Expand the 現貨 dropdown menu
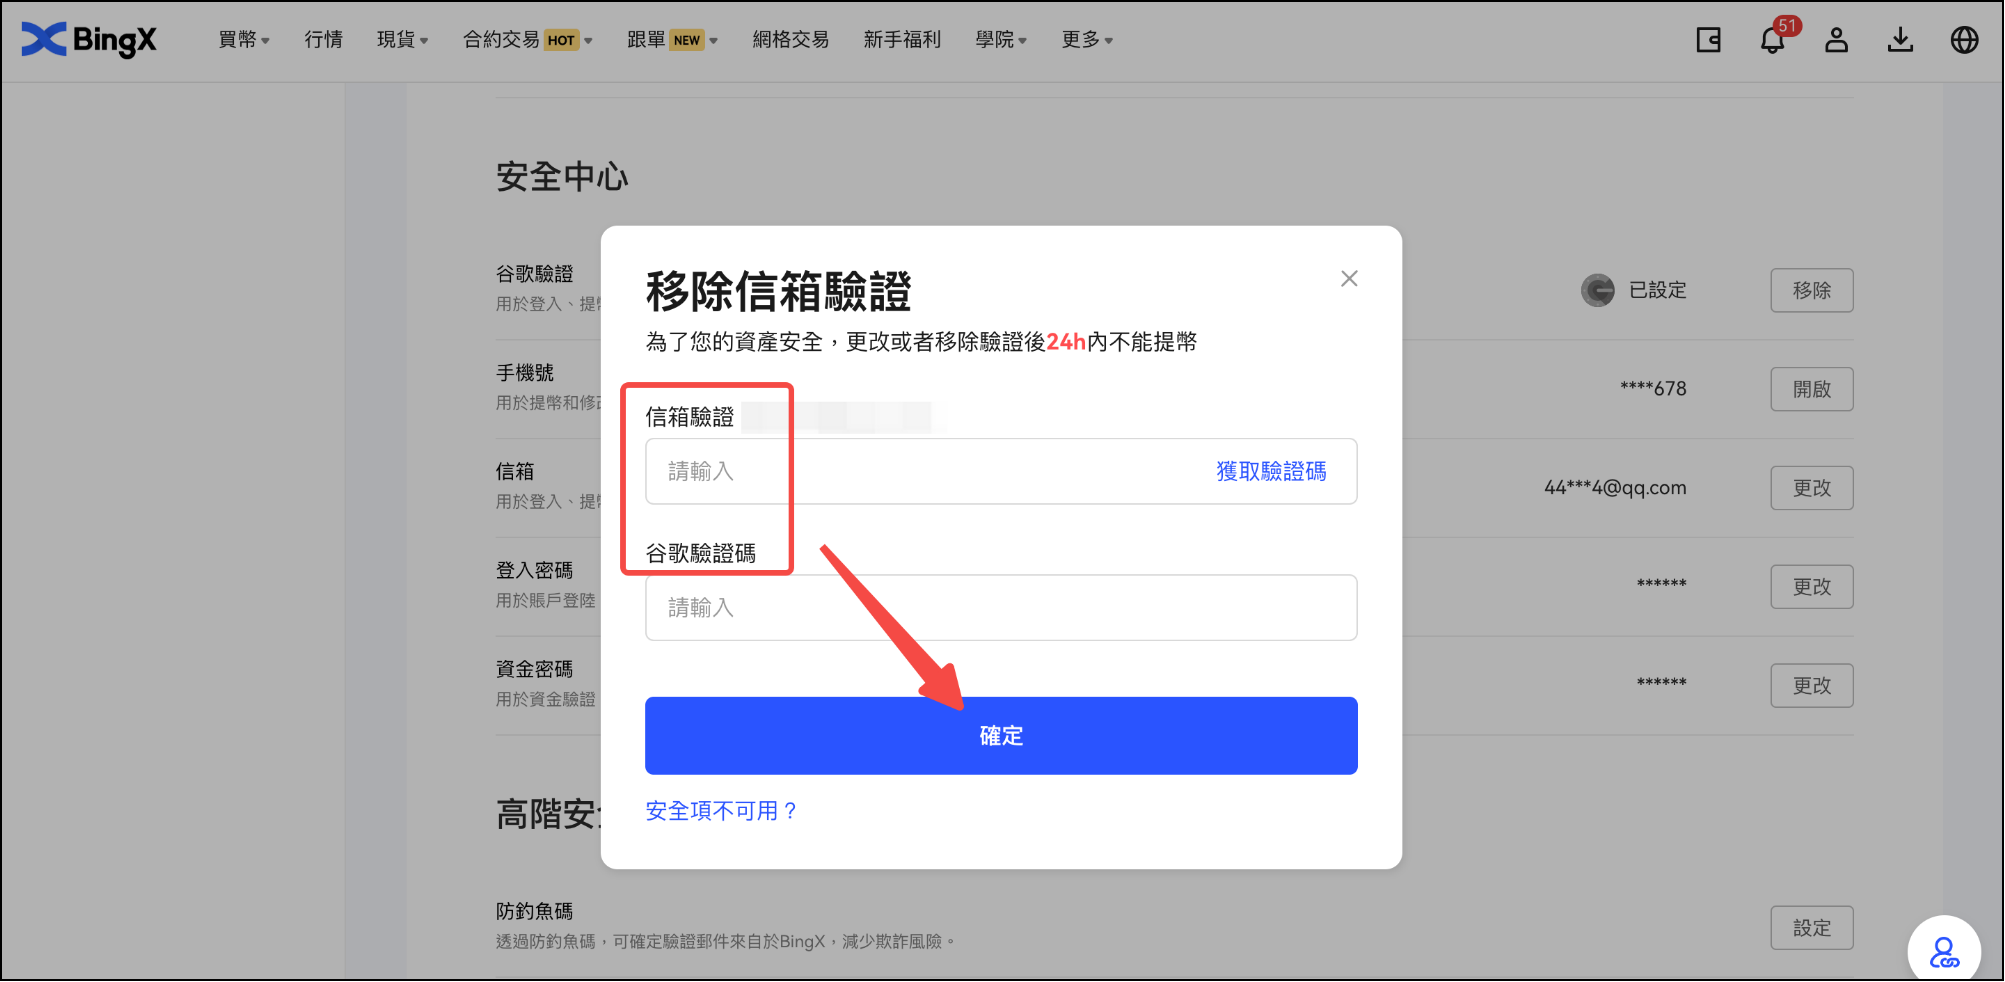This screenshot has height=982, width=2005. [x=402, y=40]
